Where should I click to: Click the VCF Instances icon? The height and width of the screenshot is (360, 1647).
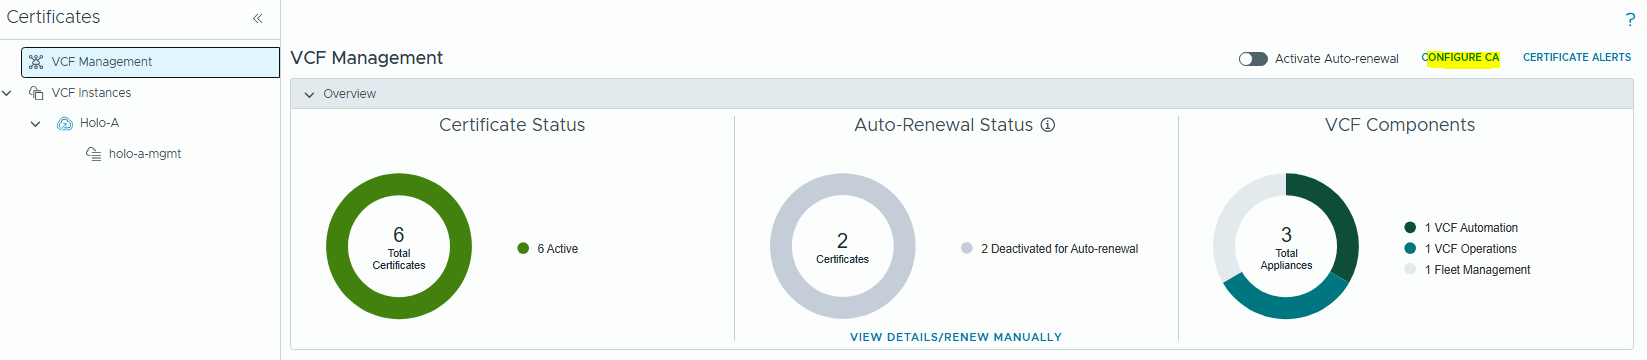click(36, 93)
